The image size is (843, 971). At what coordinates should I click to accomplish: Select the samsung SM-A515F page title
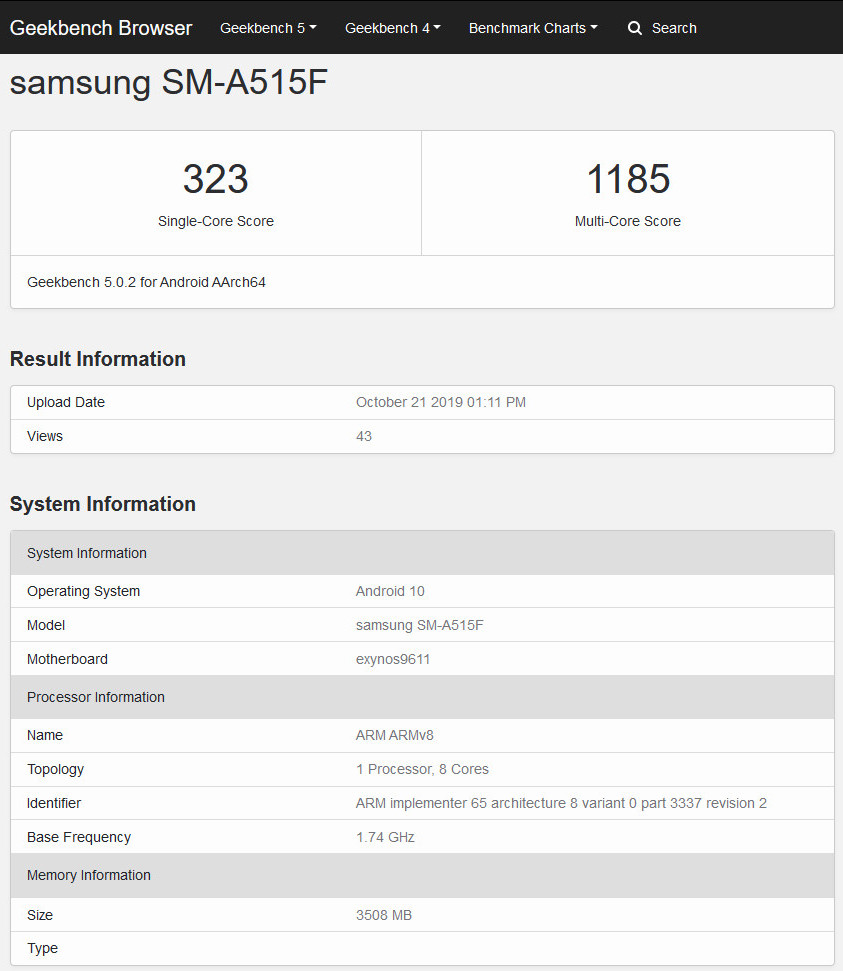click(x=169, y=83)
